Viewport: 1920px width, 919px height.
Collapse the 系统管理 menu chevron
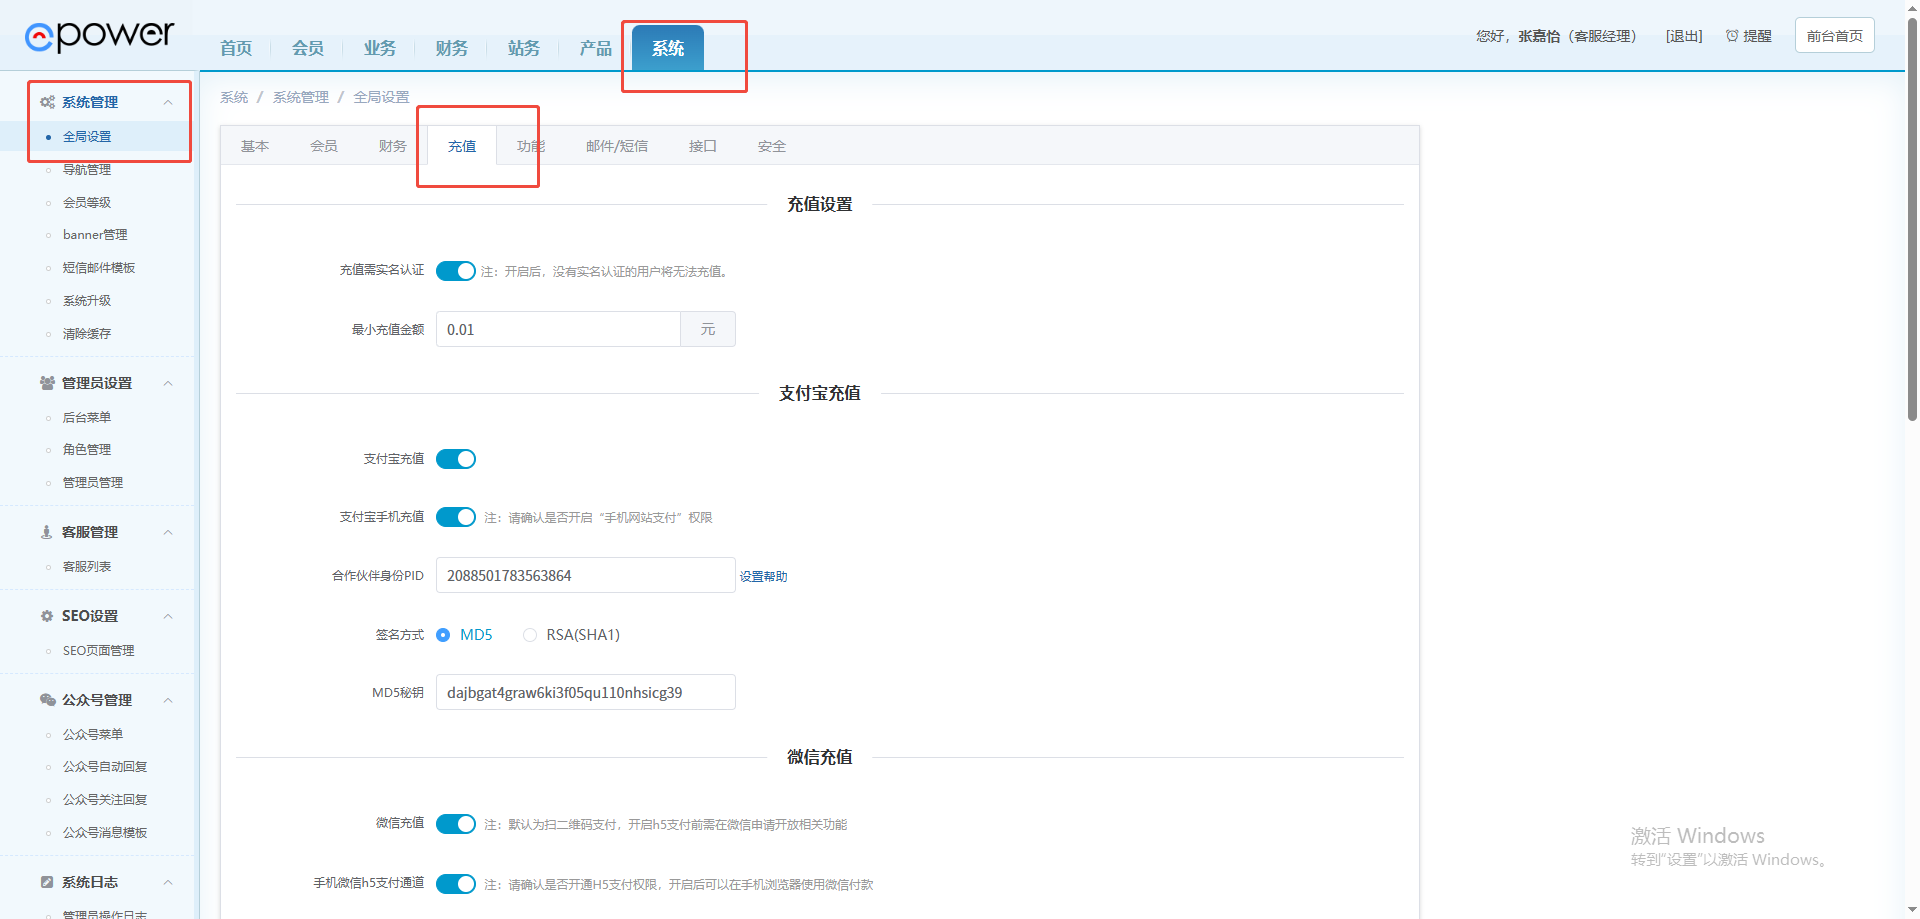click(168, 102)
